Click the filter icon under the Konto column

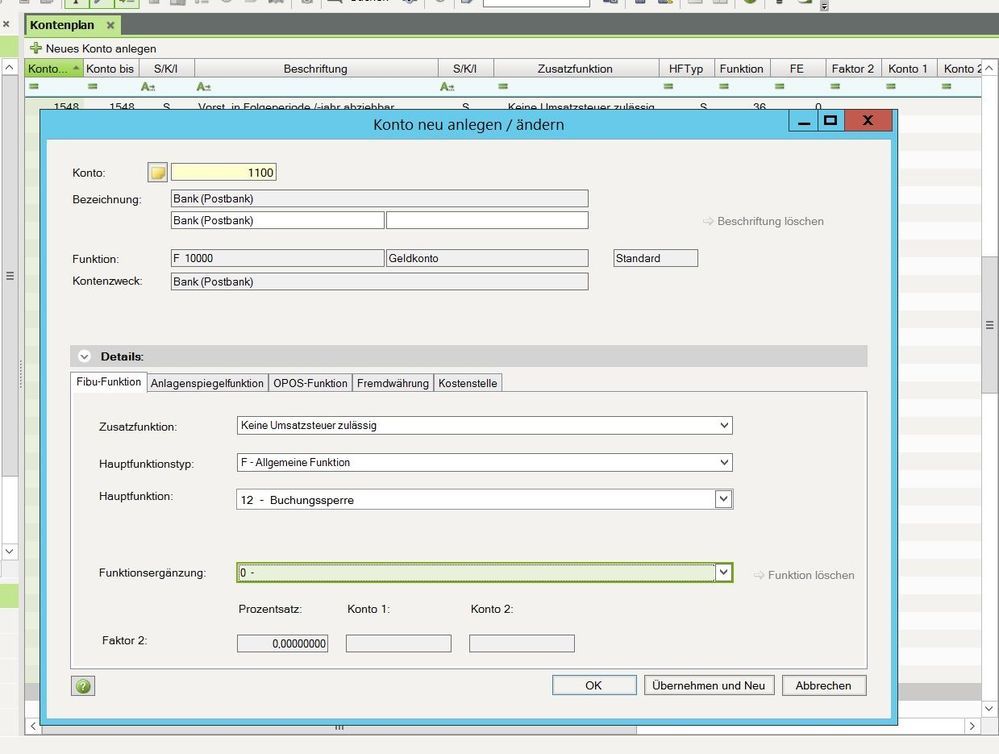pos(34,86)
